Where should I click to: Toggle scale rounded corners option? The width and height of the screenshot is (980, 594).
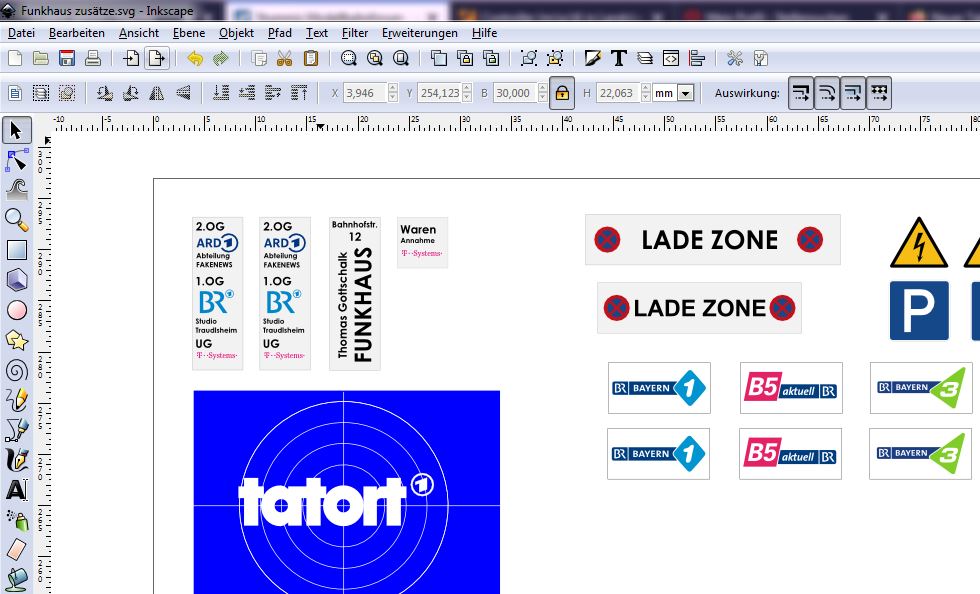click(827, 93)
